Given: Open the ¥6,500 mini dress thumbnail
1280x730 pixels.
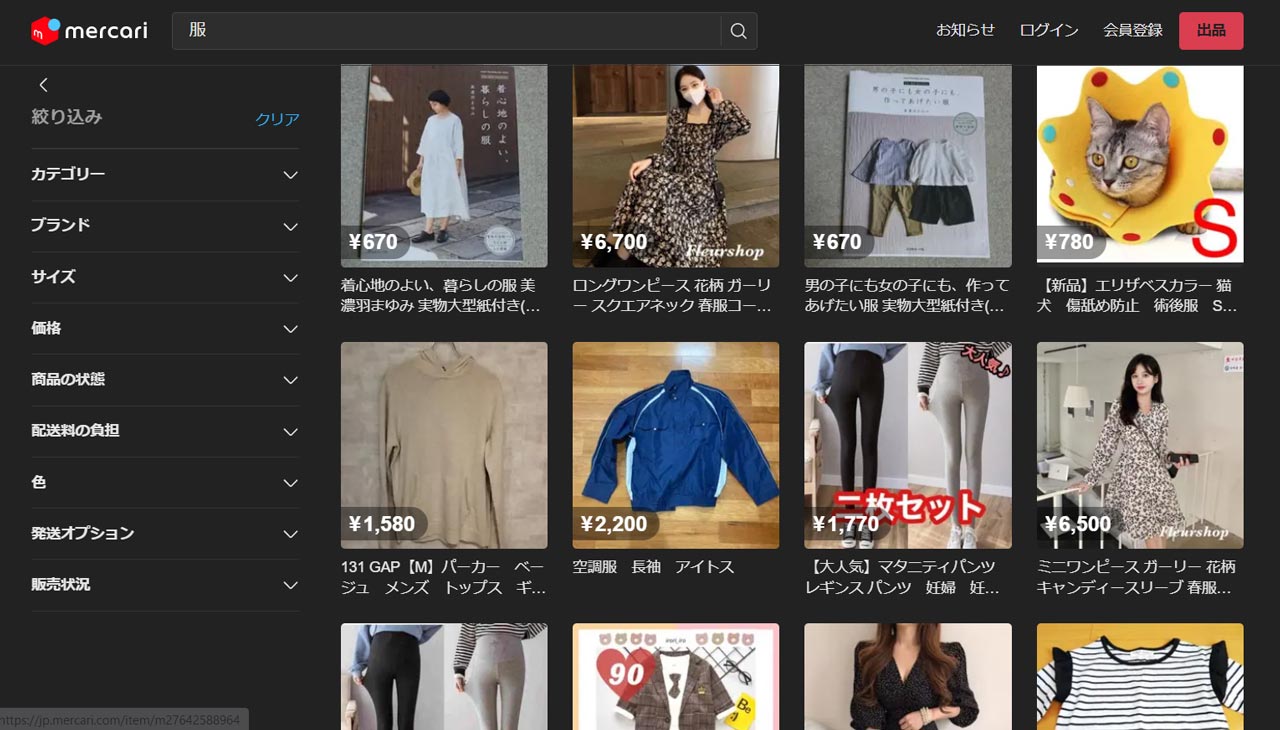Looking at the screenshot, I should [1140, 445].
